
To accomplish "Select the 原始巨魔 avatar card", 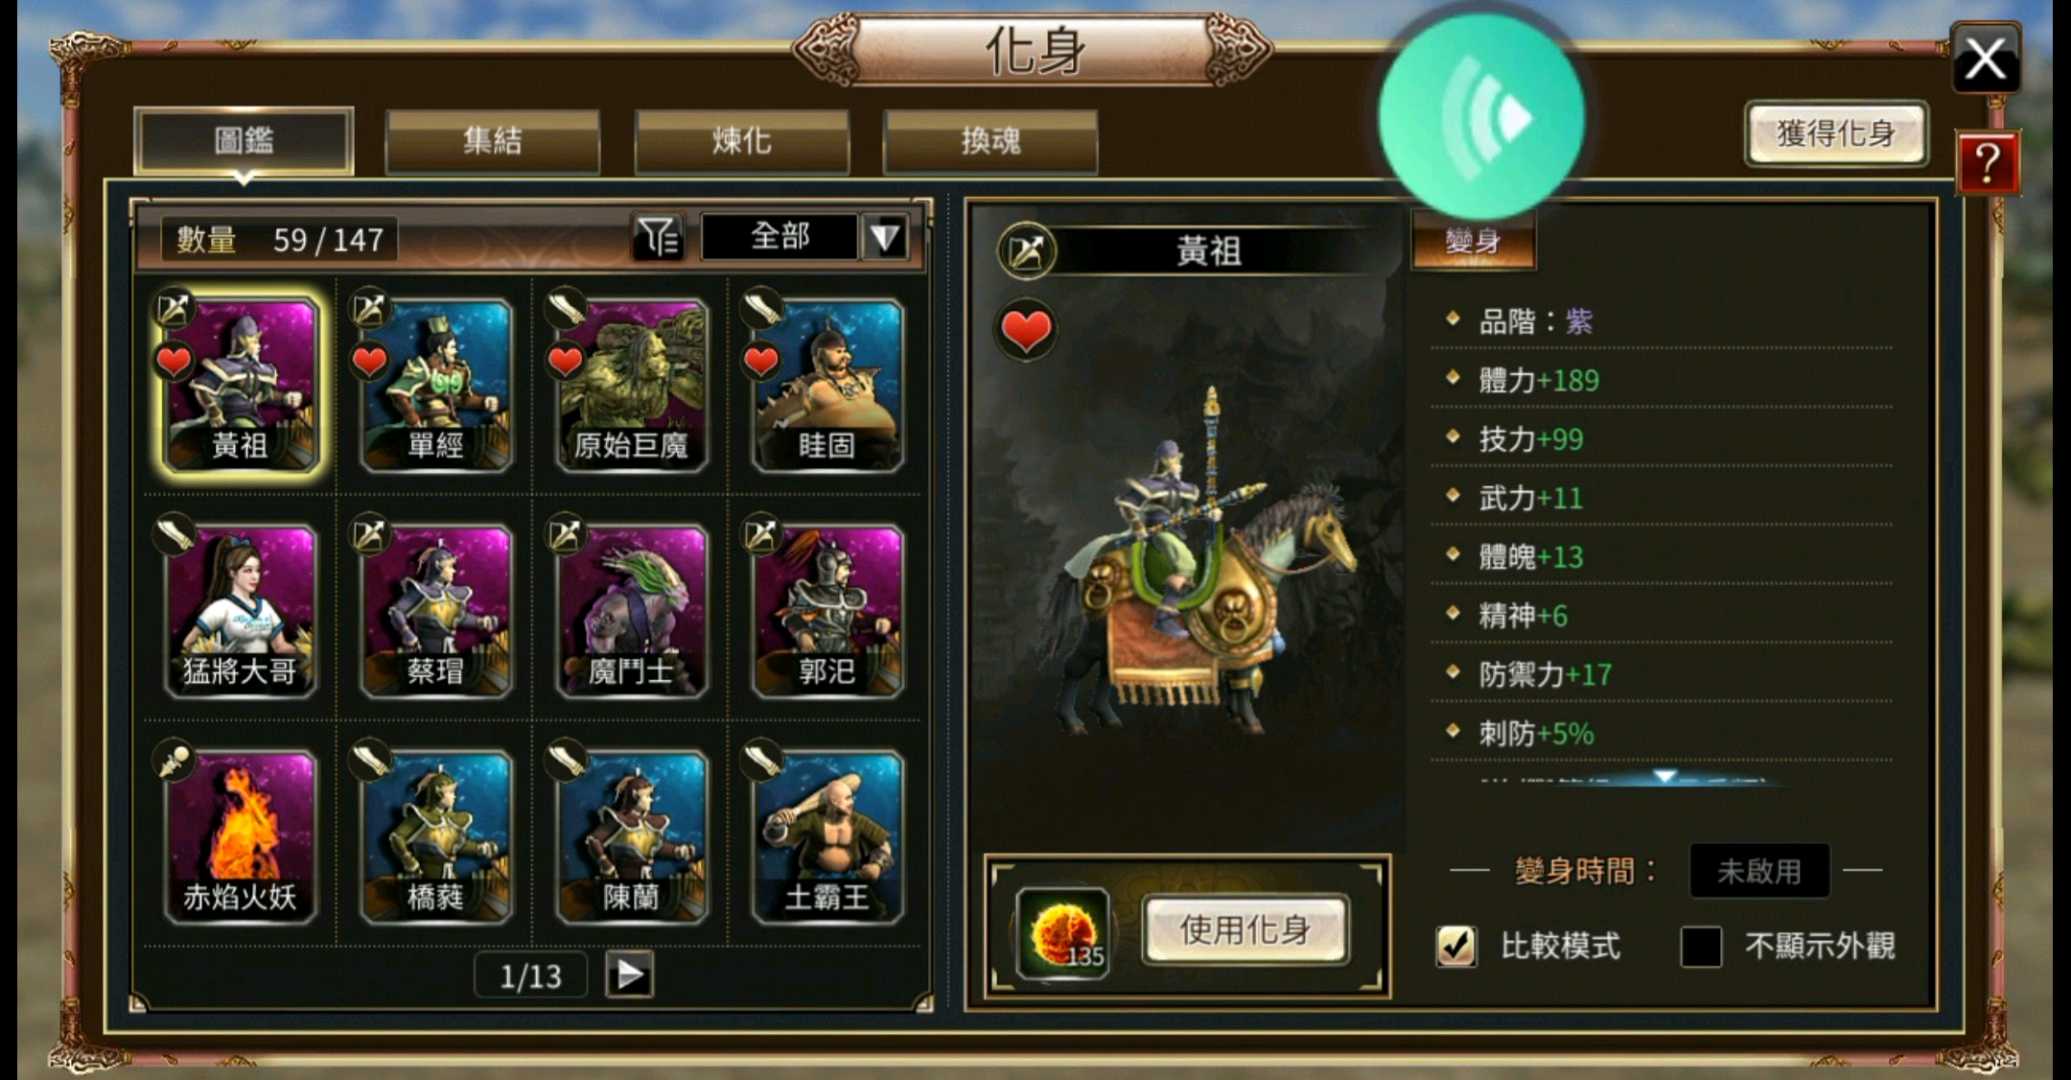I will click(631, 385).
